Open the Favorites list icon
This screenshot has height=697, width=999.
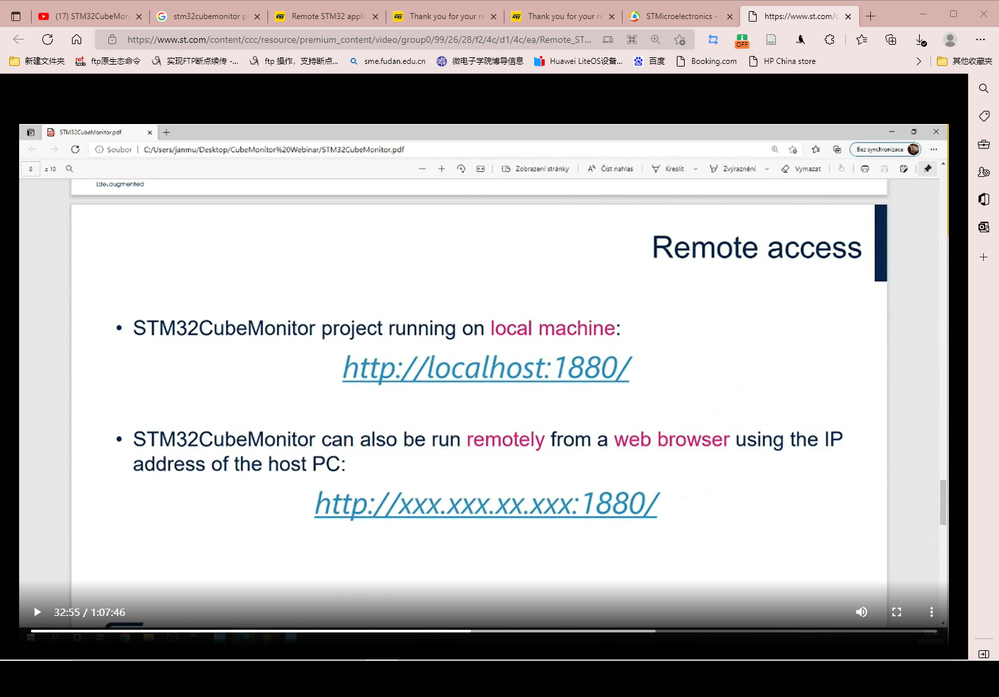[x=861, y=40]
